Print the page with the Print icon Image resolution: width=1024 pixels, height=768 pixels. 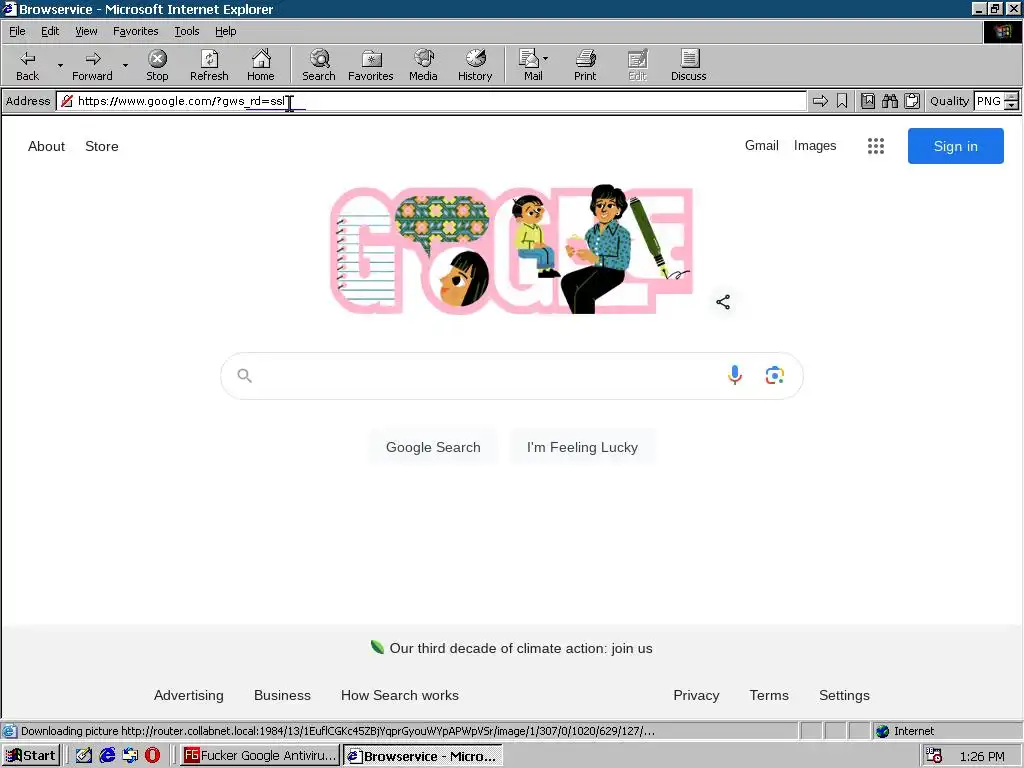(x=585, y=65)
